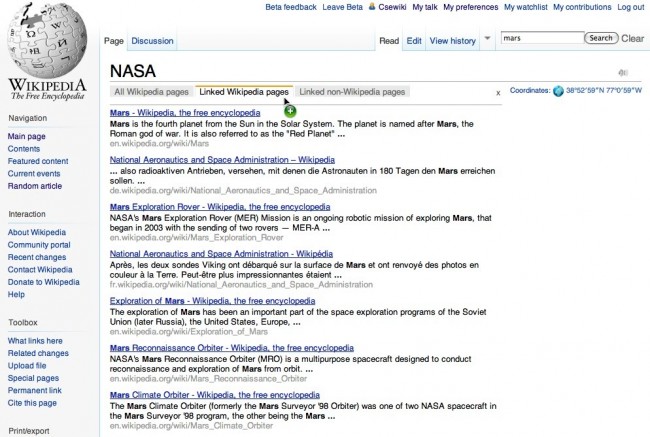Open German National Aeronautics and Space Administration result
The height and width of the screenshot is (437, 650).
tap(222, 160)
